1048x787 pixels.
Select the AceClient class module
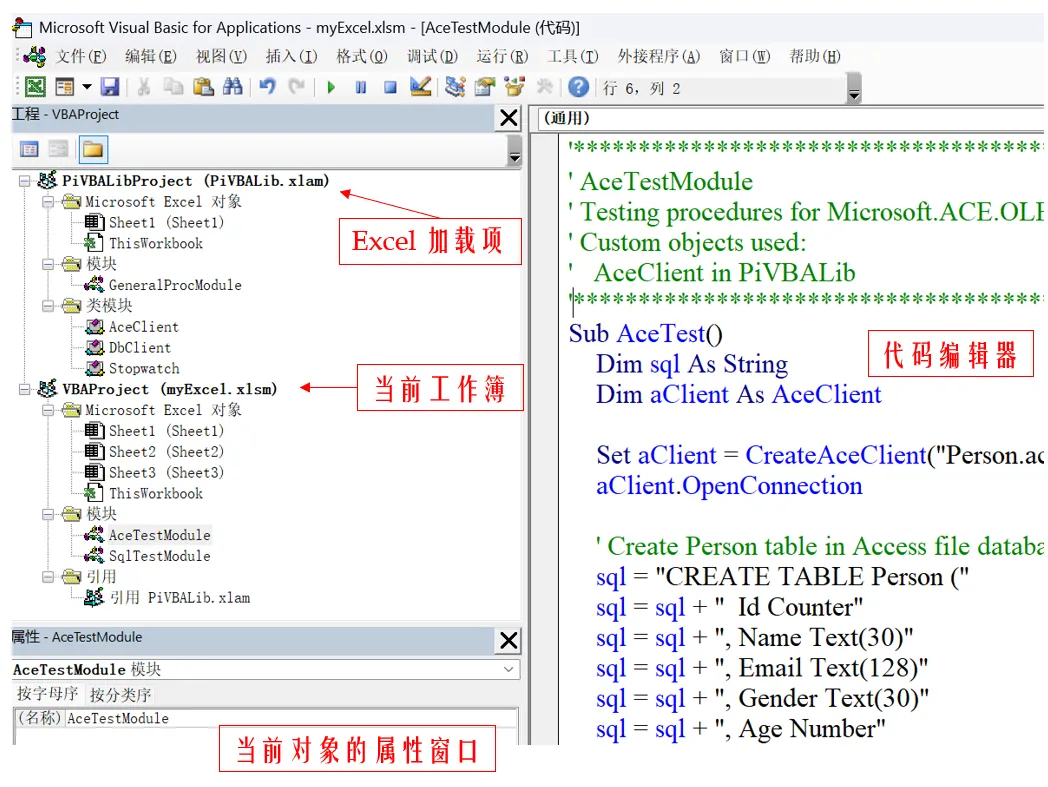pos(144,327)
